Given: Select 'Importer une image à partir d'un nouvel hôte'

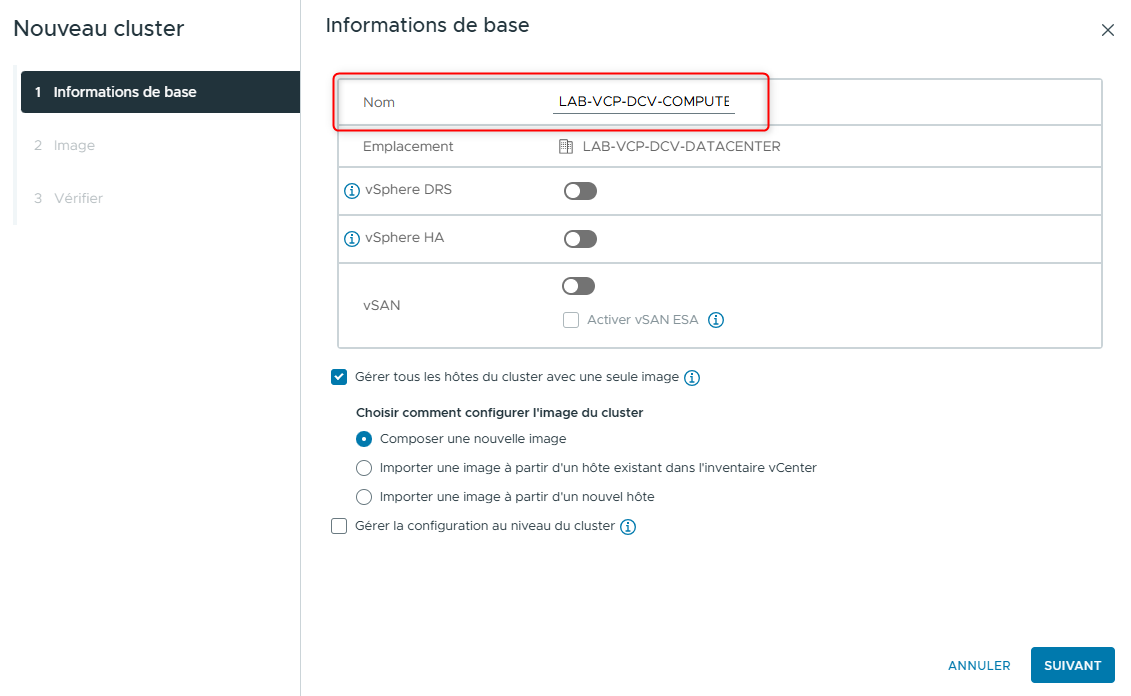Looking at the screenshot, I should coord(363,496).
